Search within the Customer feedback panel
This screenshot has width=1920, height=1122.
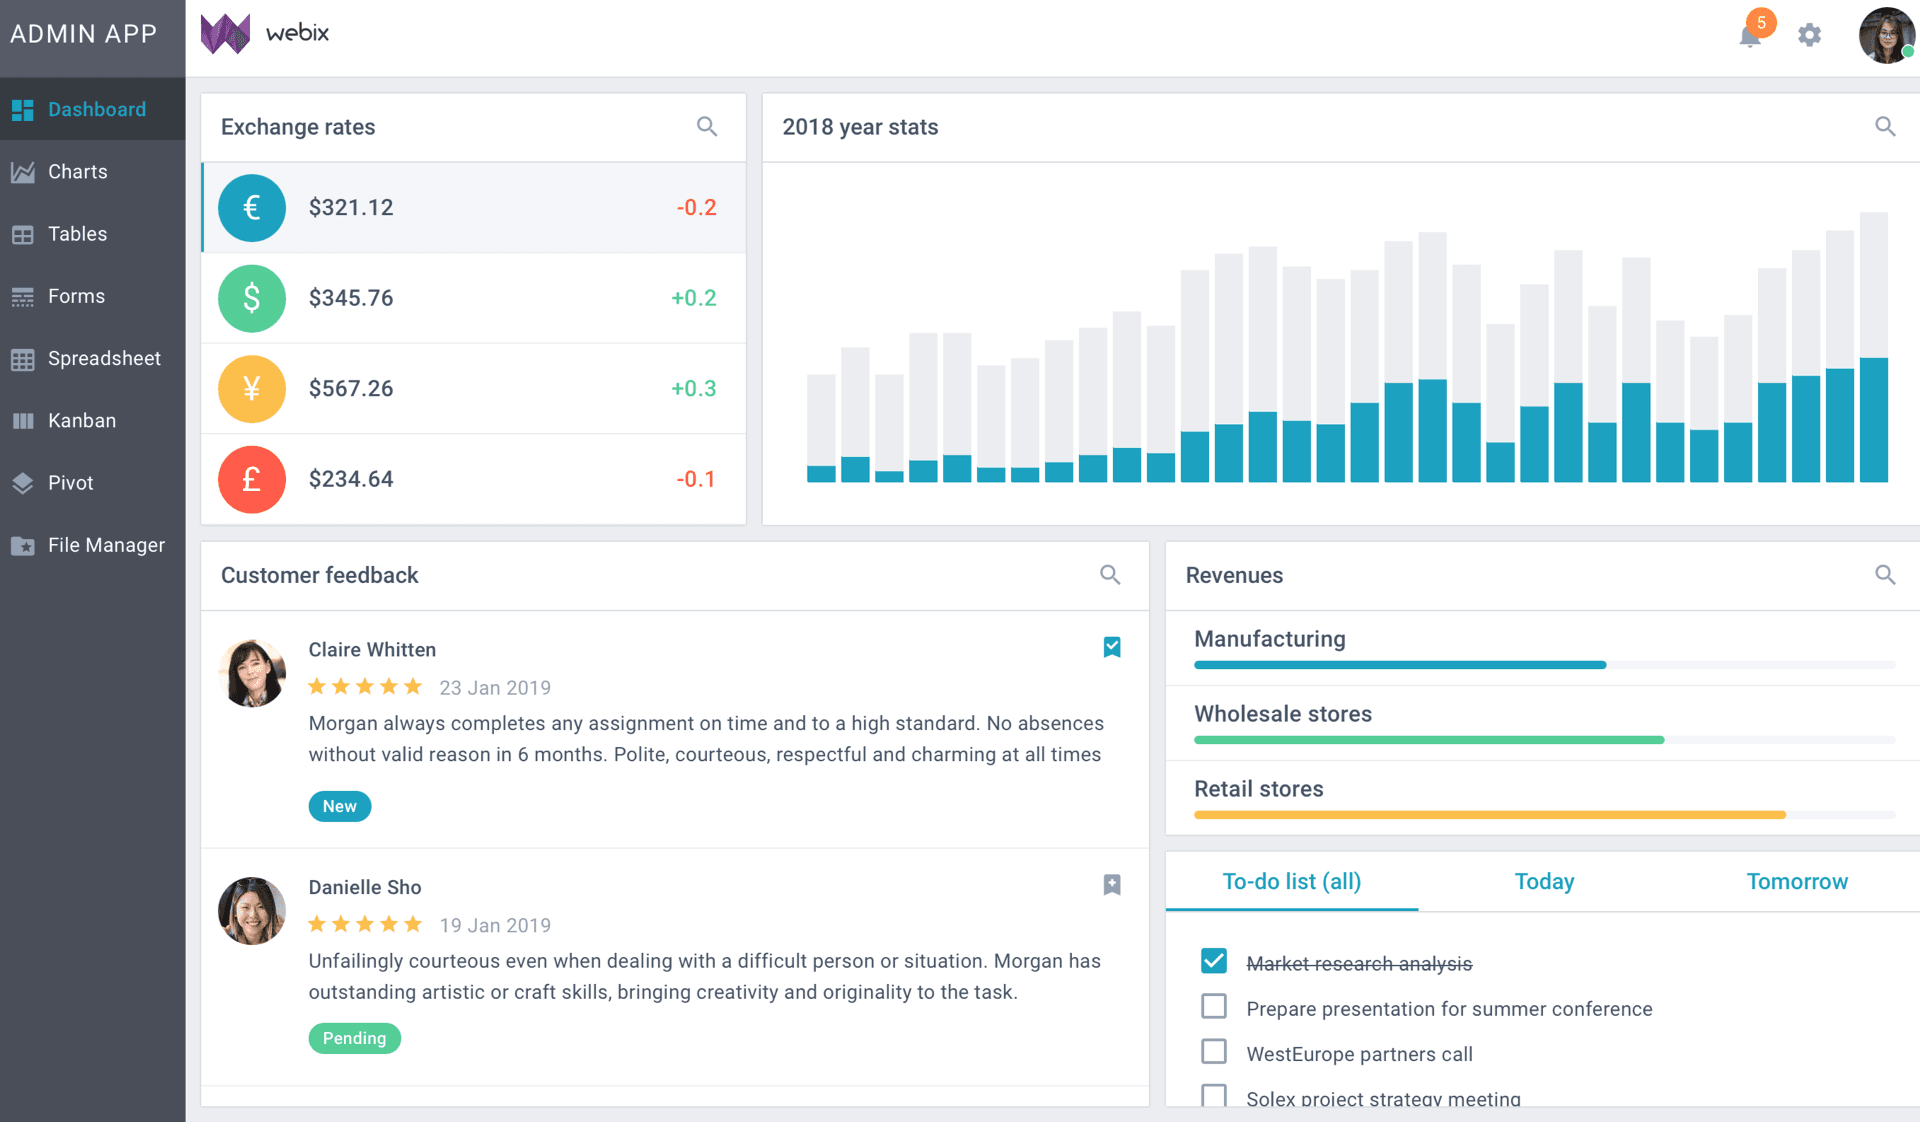point(1110,575)
